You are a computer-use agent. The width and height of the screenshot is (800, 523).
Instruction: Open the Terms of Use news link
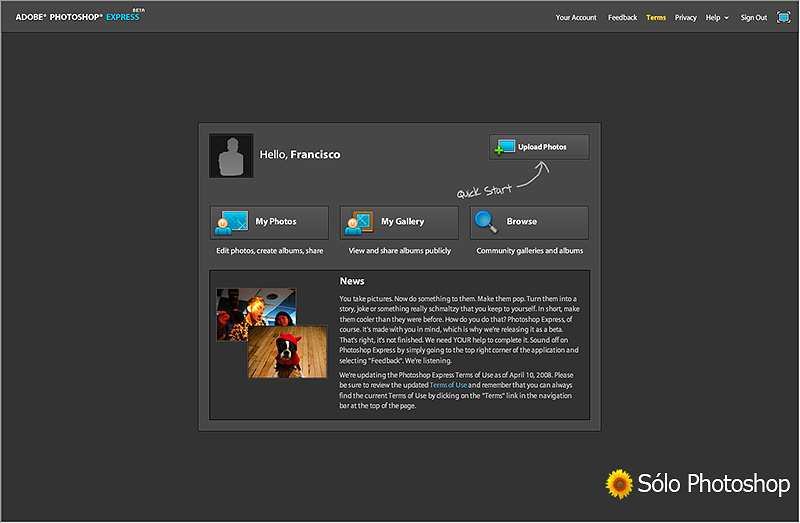[447, 385]
